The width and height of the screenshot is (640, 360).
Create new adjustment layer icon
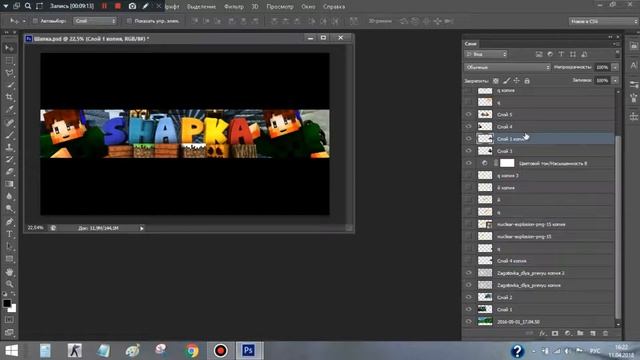click(x=567, y=333)
